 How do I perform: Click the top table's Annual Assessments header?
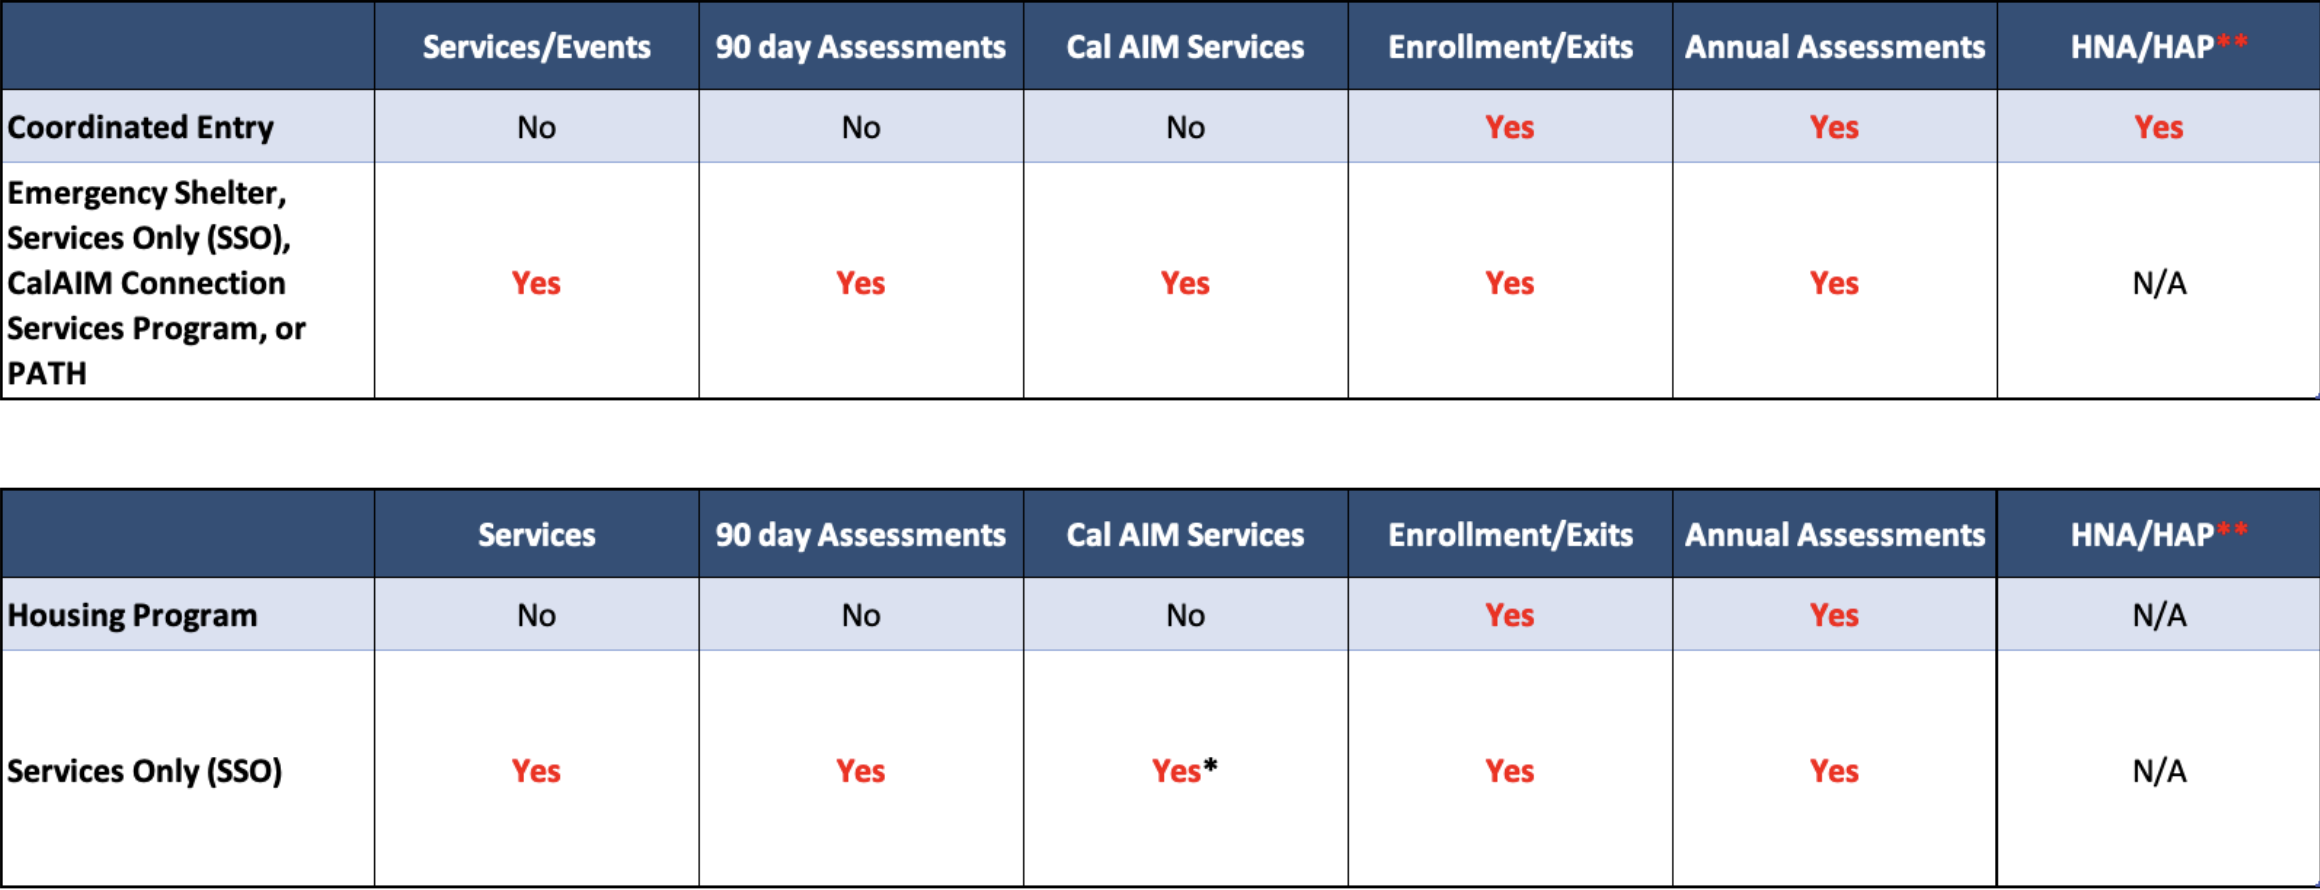pyautogui.click(x=1835, y=47)
